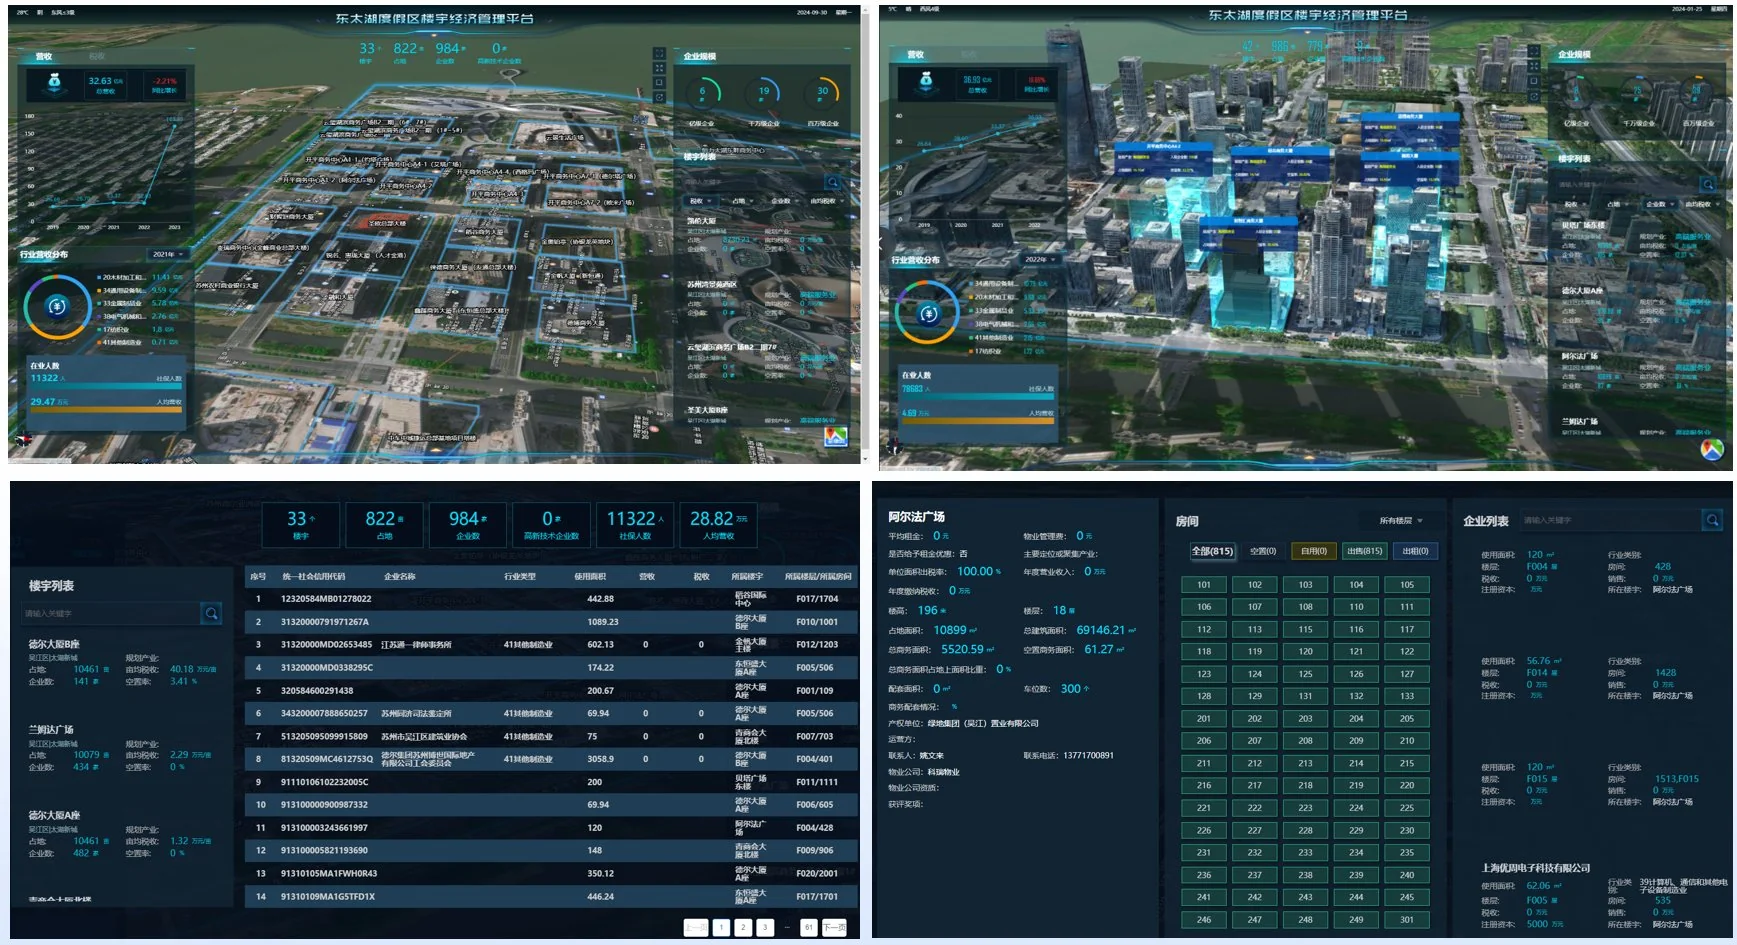Select the 出售(815) room tab

1364,551
